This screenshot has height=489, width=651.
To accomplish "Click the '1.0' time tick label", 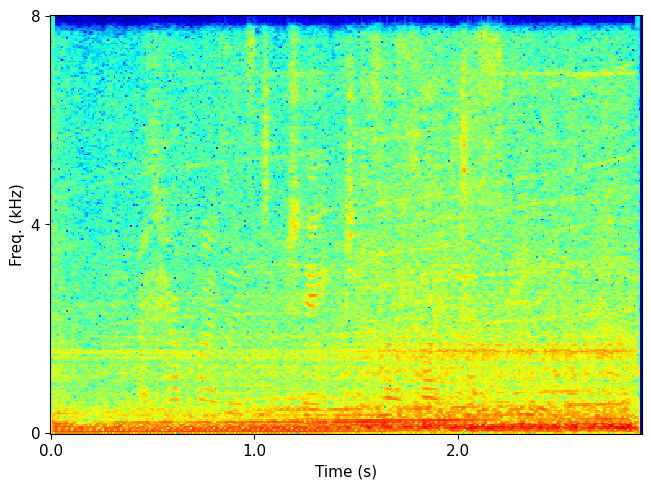I will tap(255, 451).
